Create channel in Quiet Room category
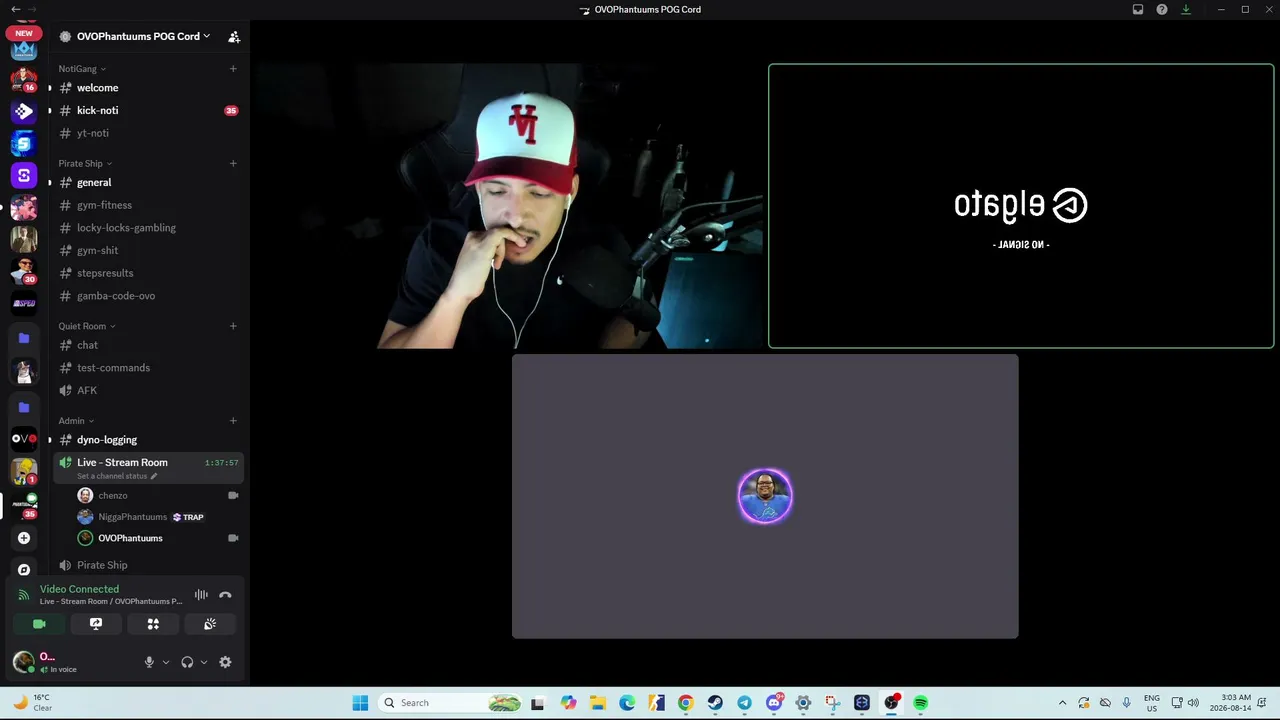 coord(233,326)
